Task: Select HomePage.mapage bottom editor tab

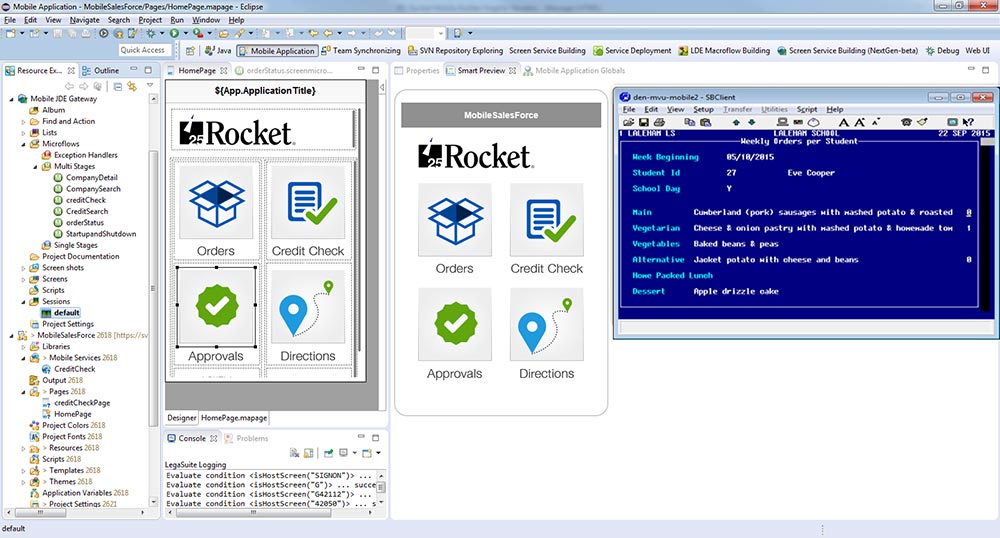Action: (x=233, y=418)
